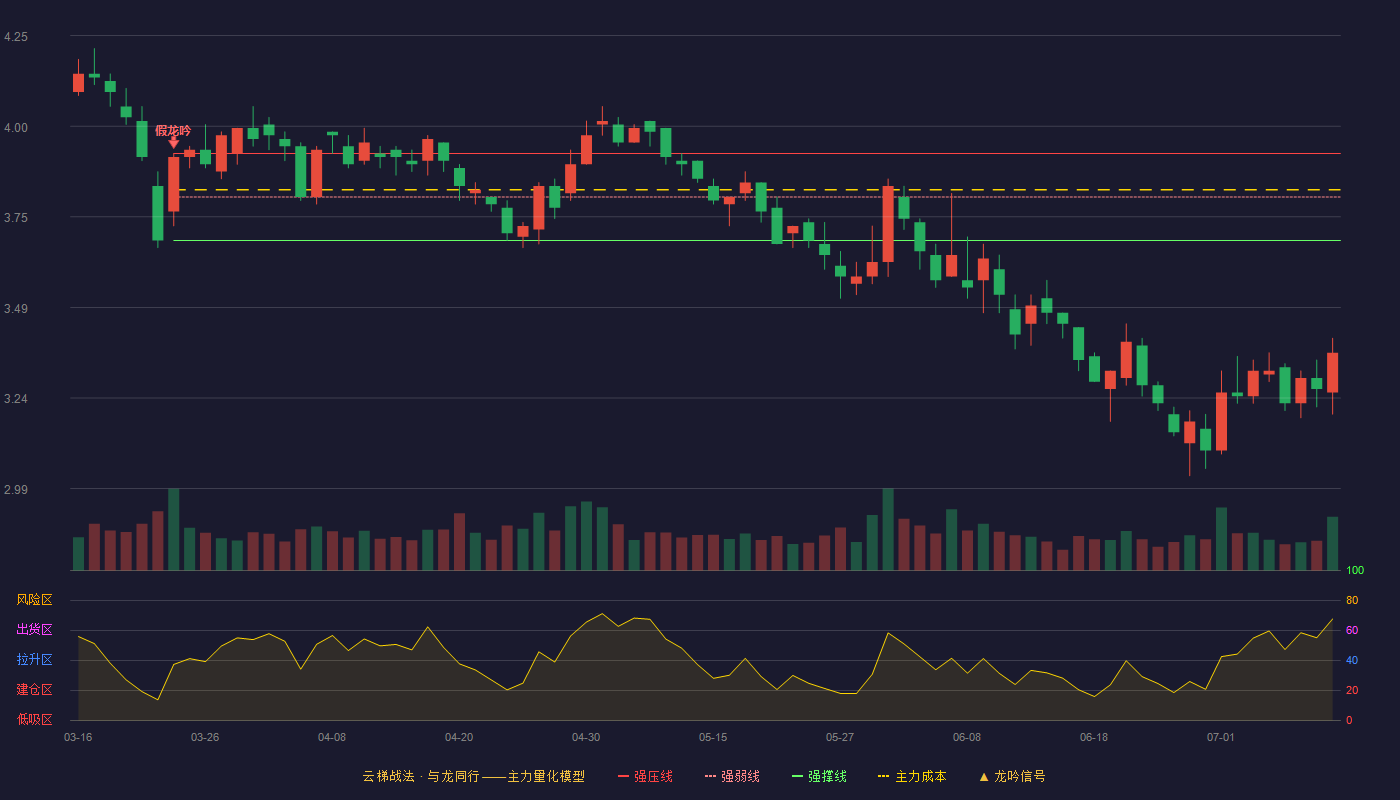Click the 04-30 date axis label

[x=586, y=737]
